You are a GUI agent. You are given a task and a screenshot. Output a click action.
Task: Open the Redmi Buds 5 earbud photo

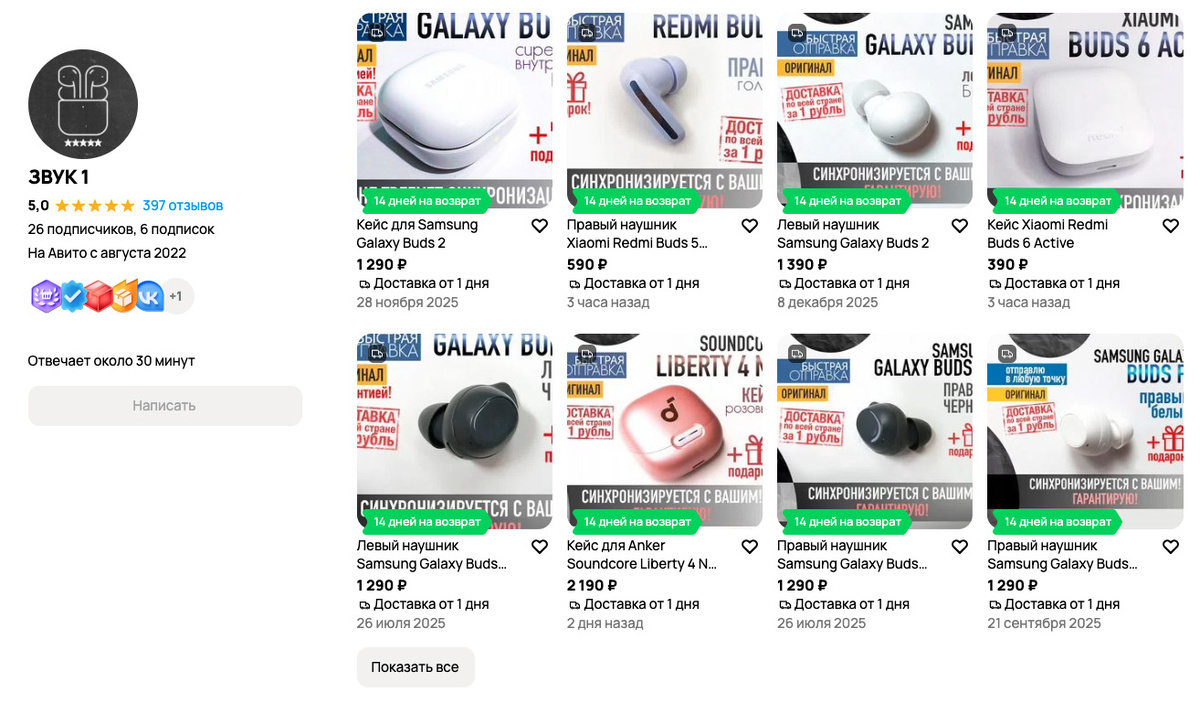pyautogui.click(x=664, y=110)
